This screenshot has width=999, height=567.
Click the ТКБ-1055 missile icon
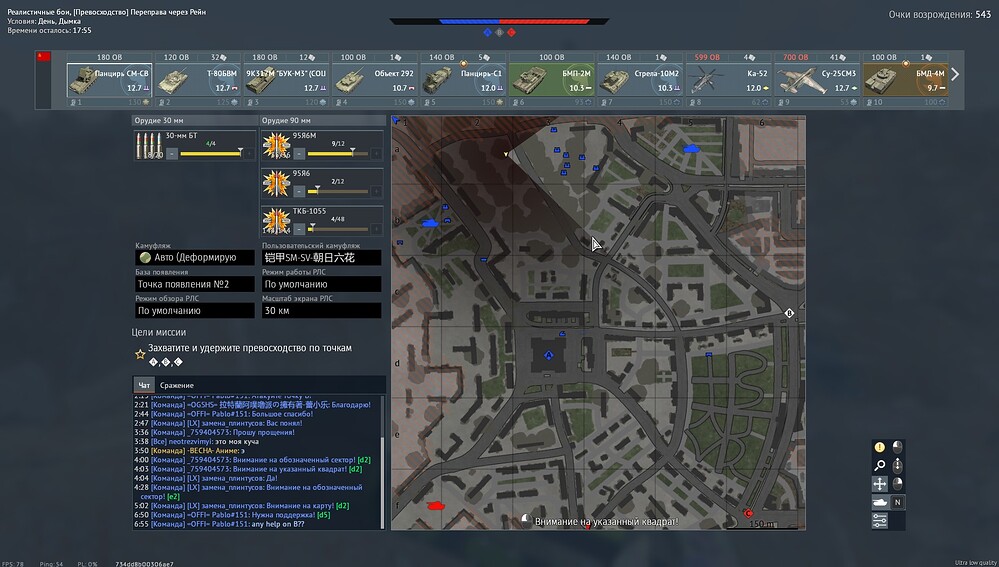tap(277, 221)
